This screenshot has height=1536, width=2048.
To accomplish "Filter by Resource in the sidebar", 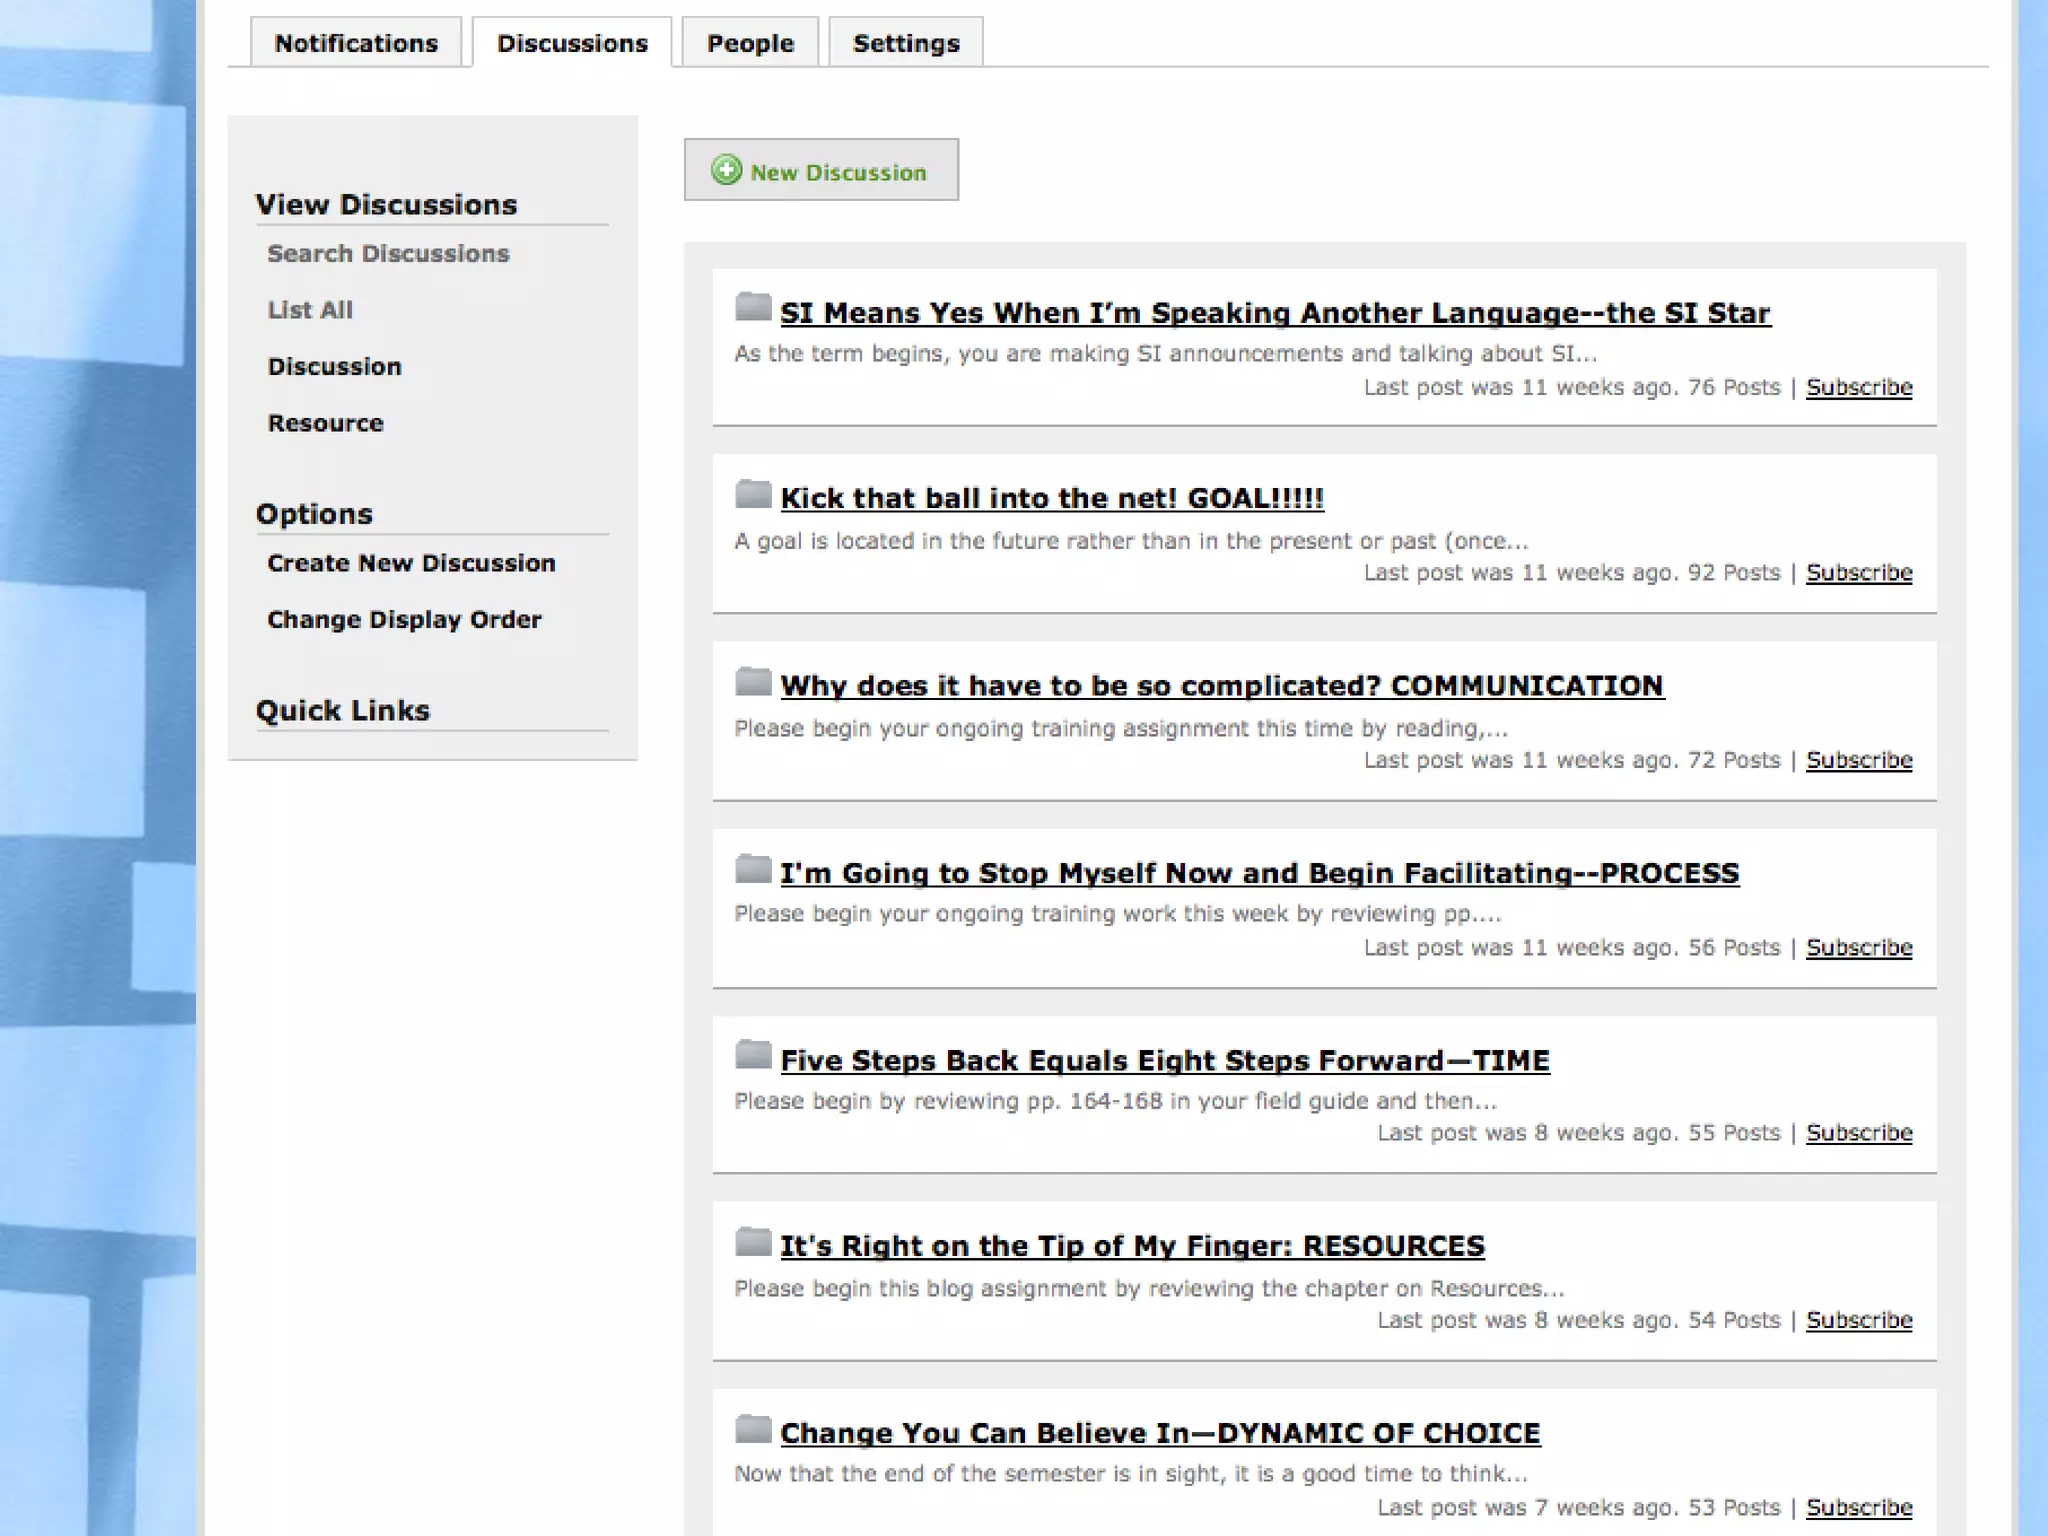I will [x=325, y=423].
